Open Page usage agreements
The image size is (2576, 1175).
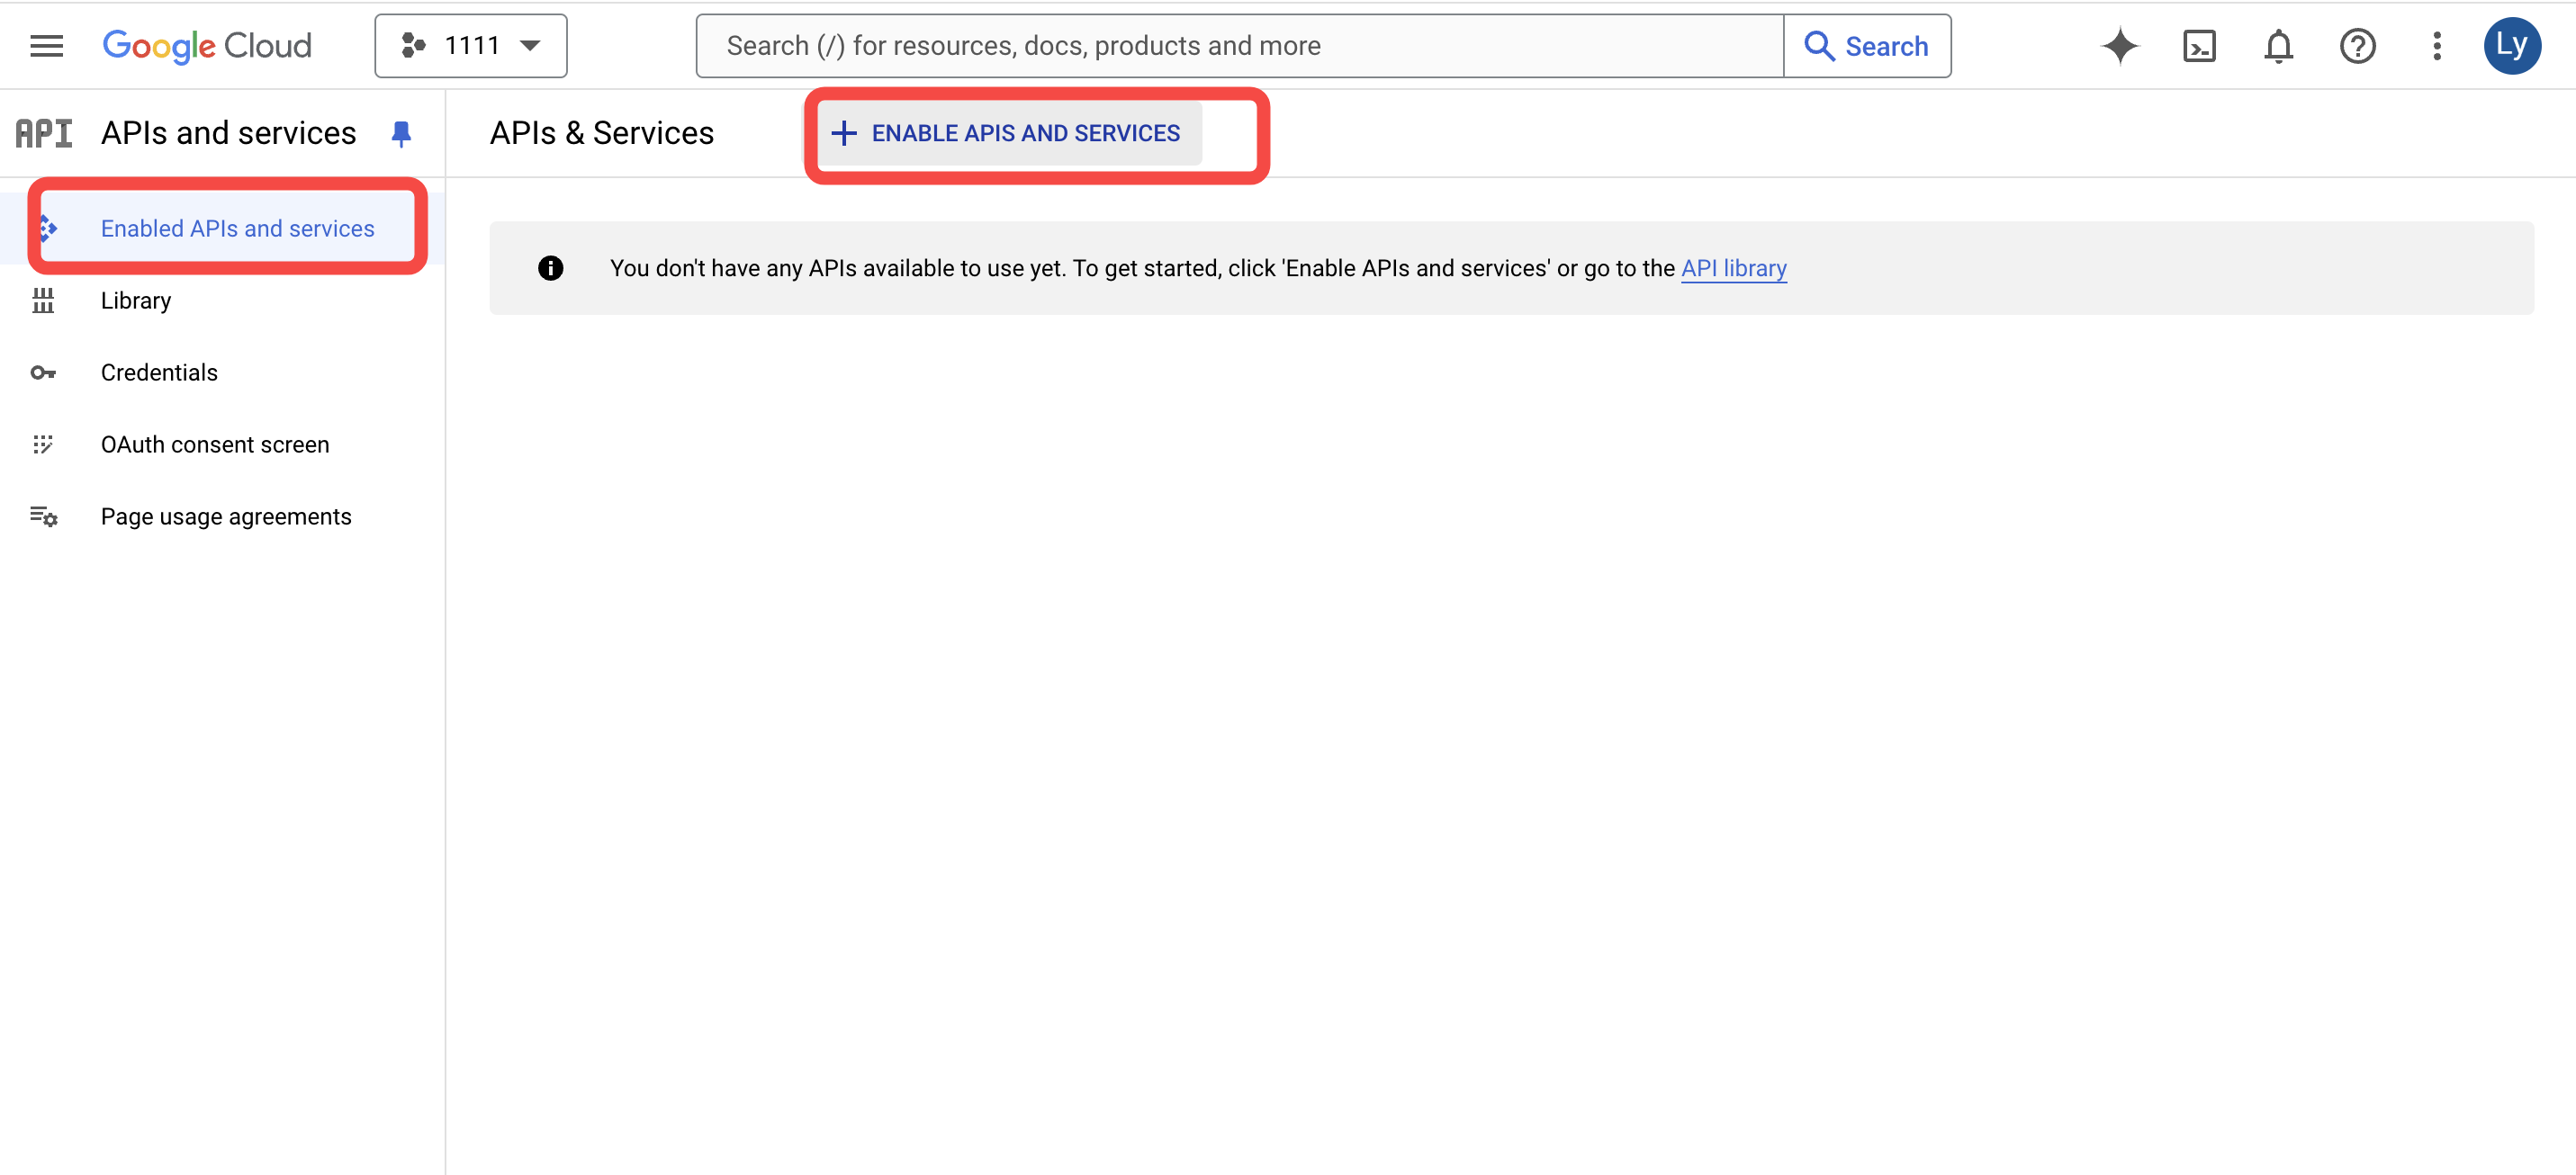222,517
